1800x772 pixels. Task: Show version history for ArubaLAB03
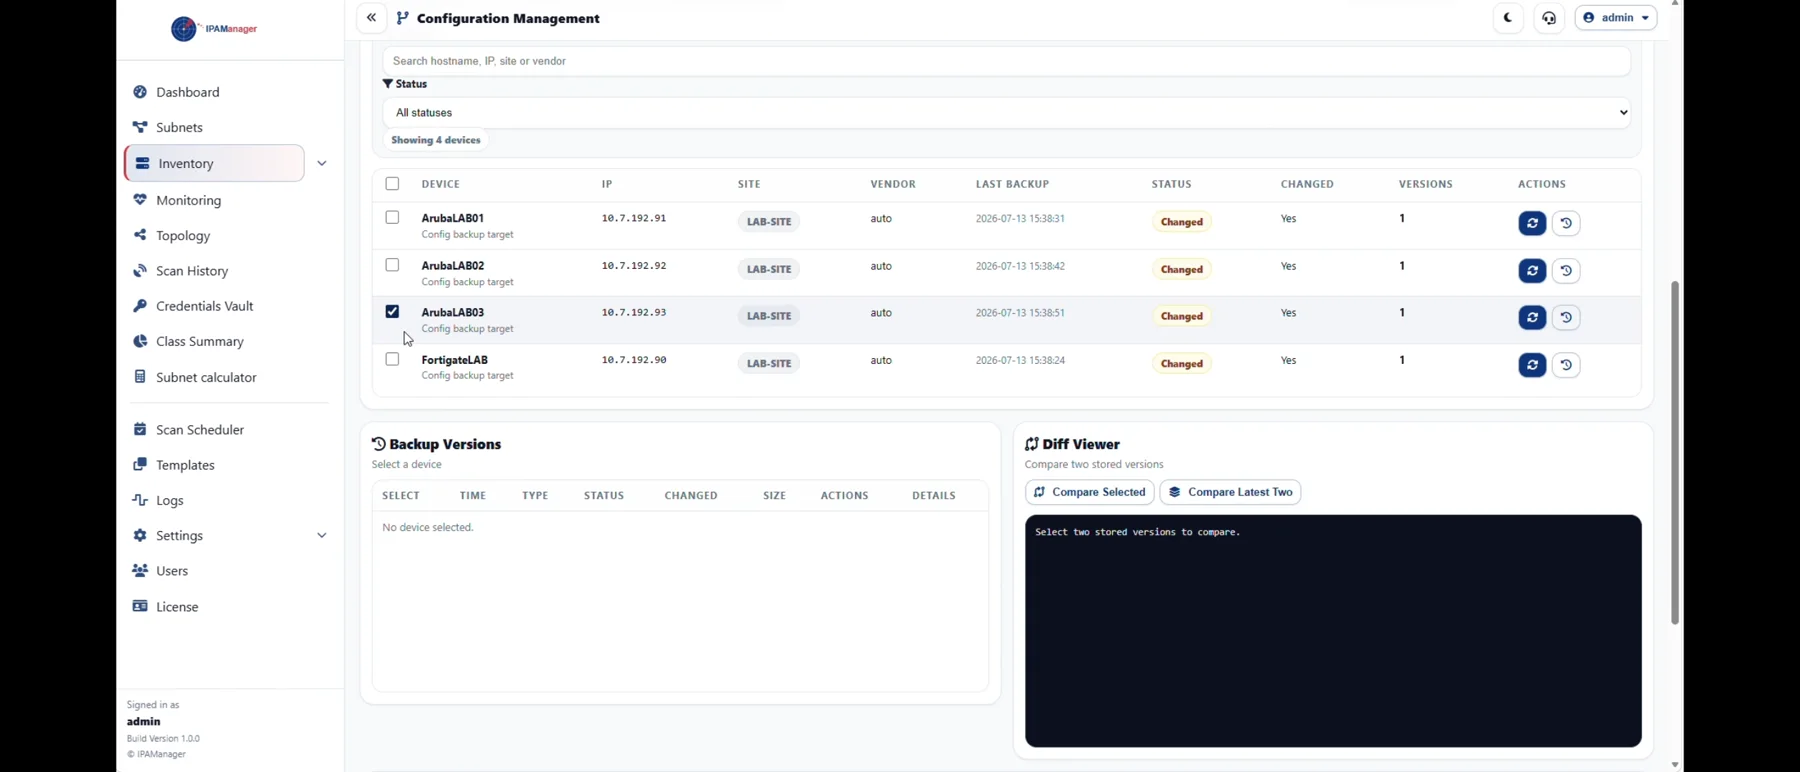(1566, 318)
